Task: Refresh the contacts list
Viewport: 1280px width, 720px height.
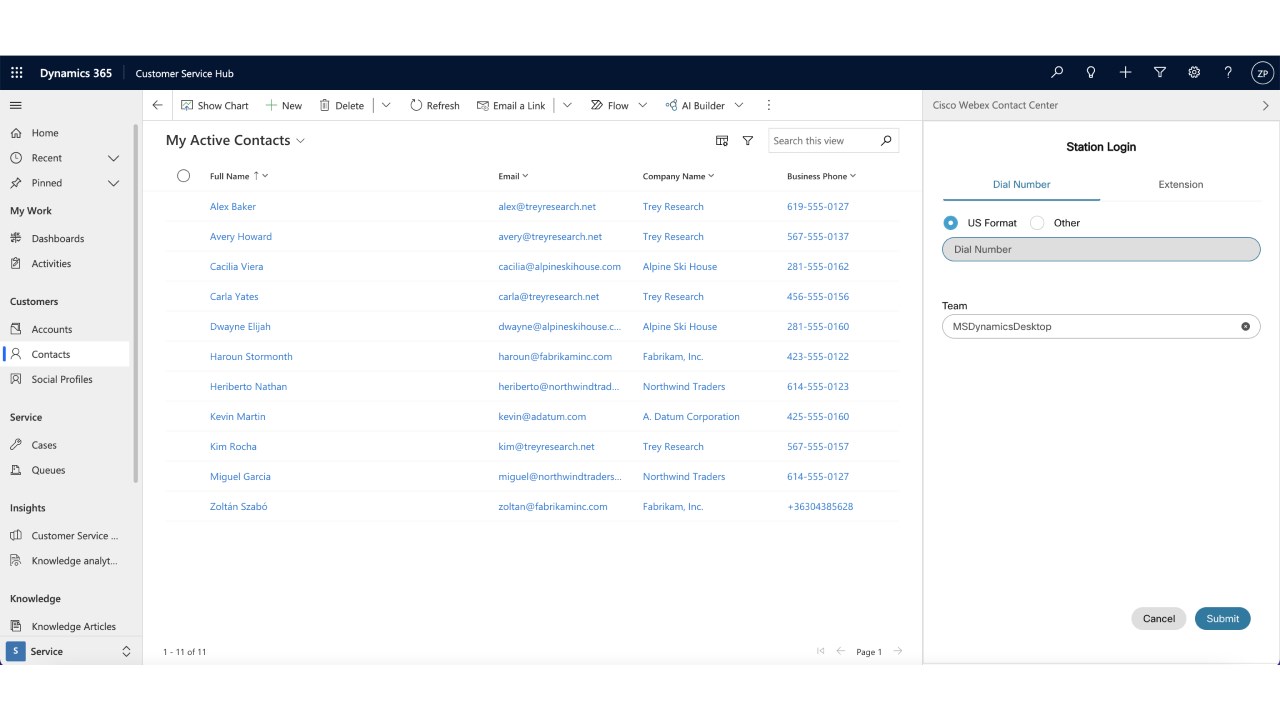Action: 434,105
